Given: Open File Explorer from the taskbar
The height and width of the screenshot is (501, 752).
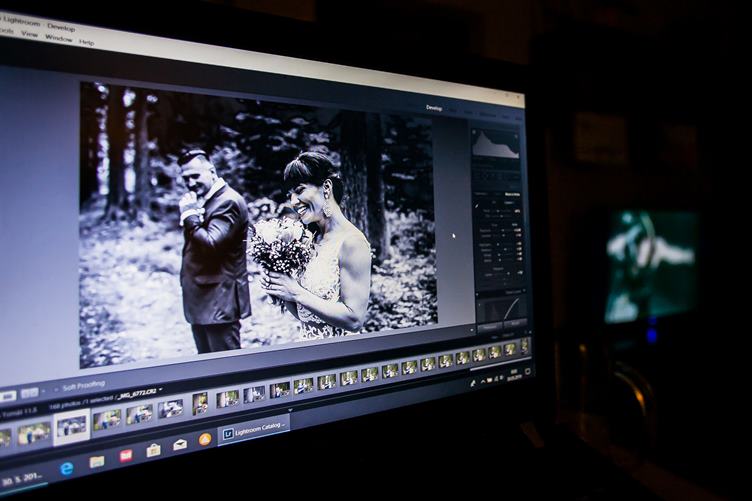Looking at the screenshot, I should (96, 461).
